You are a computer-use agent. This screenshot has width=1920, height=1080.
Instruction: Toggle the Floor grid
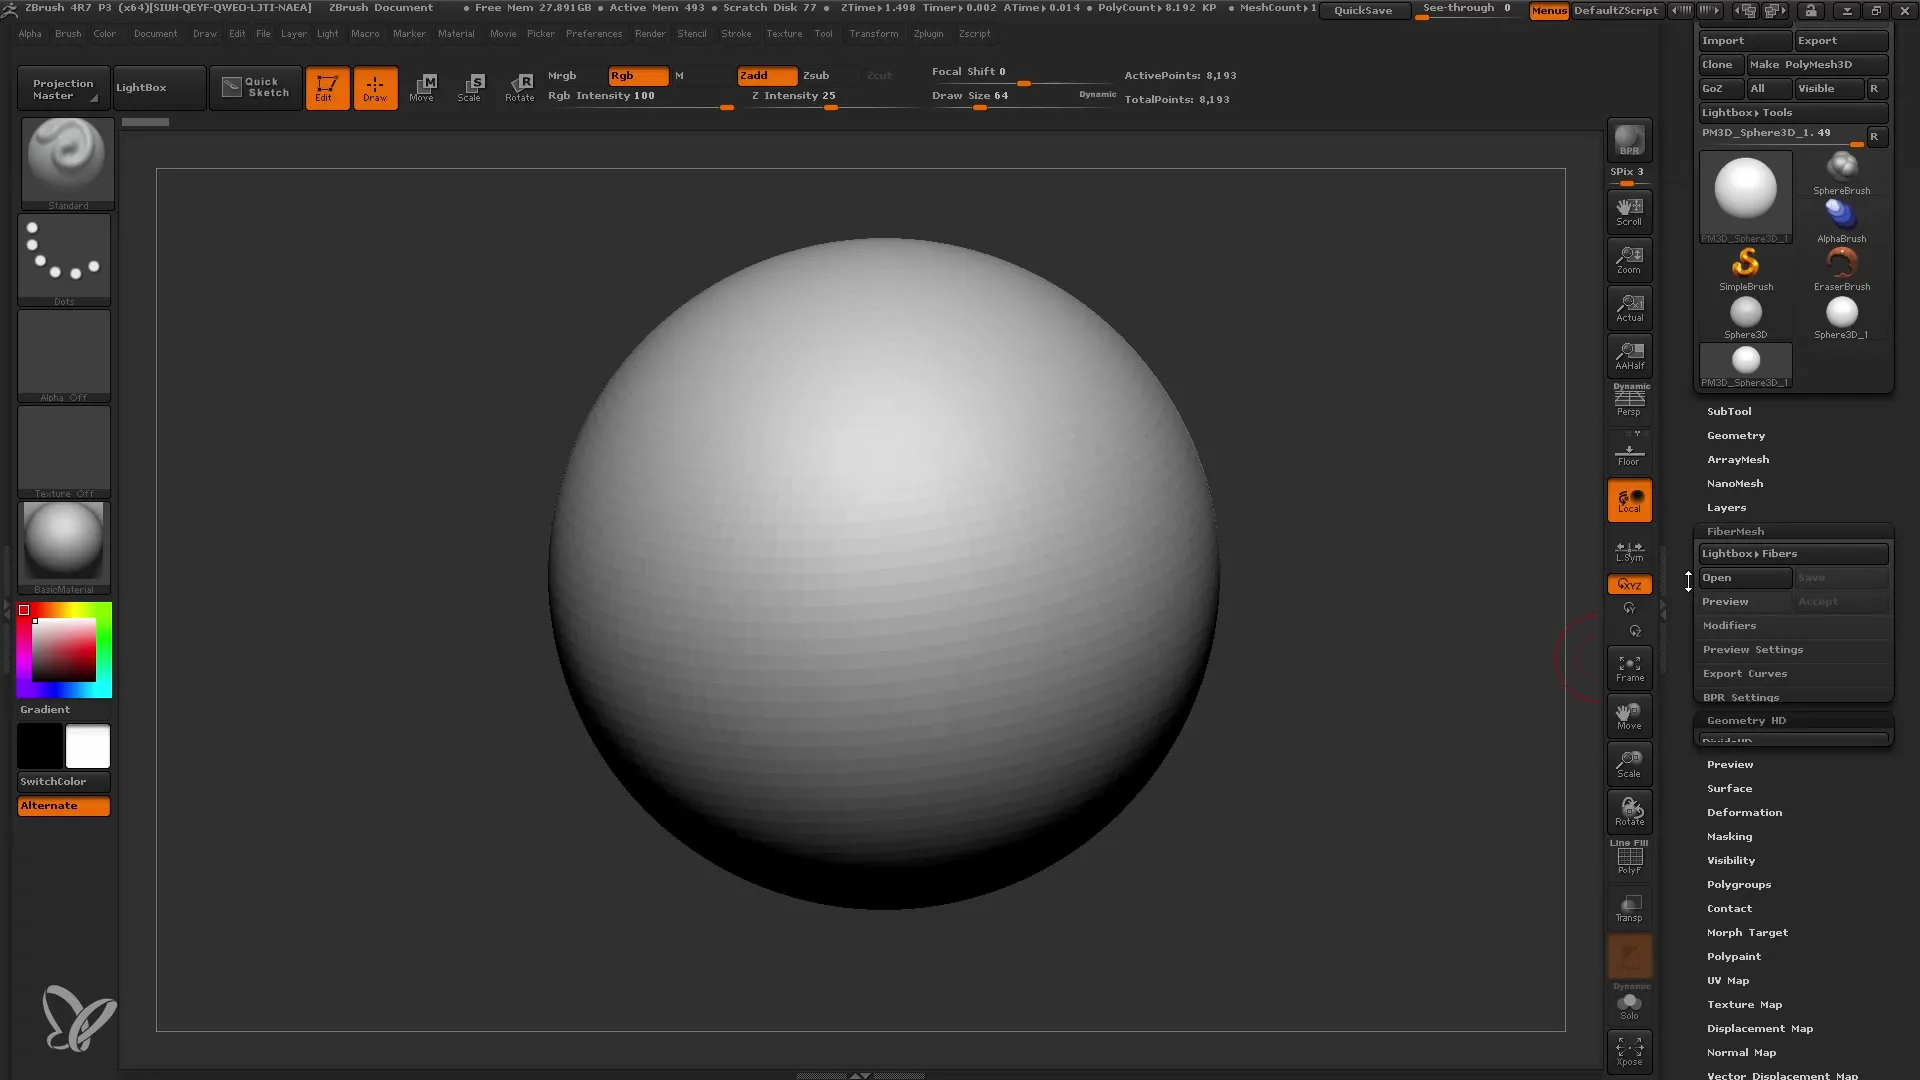(1629, 452)
